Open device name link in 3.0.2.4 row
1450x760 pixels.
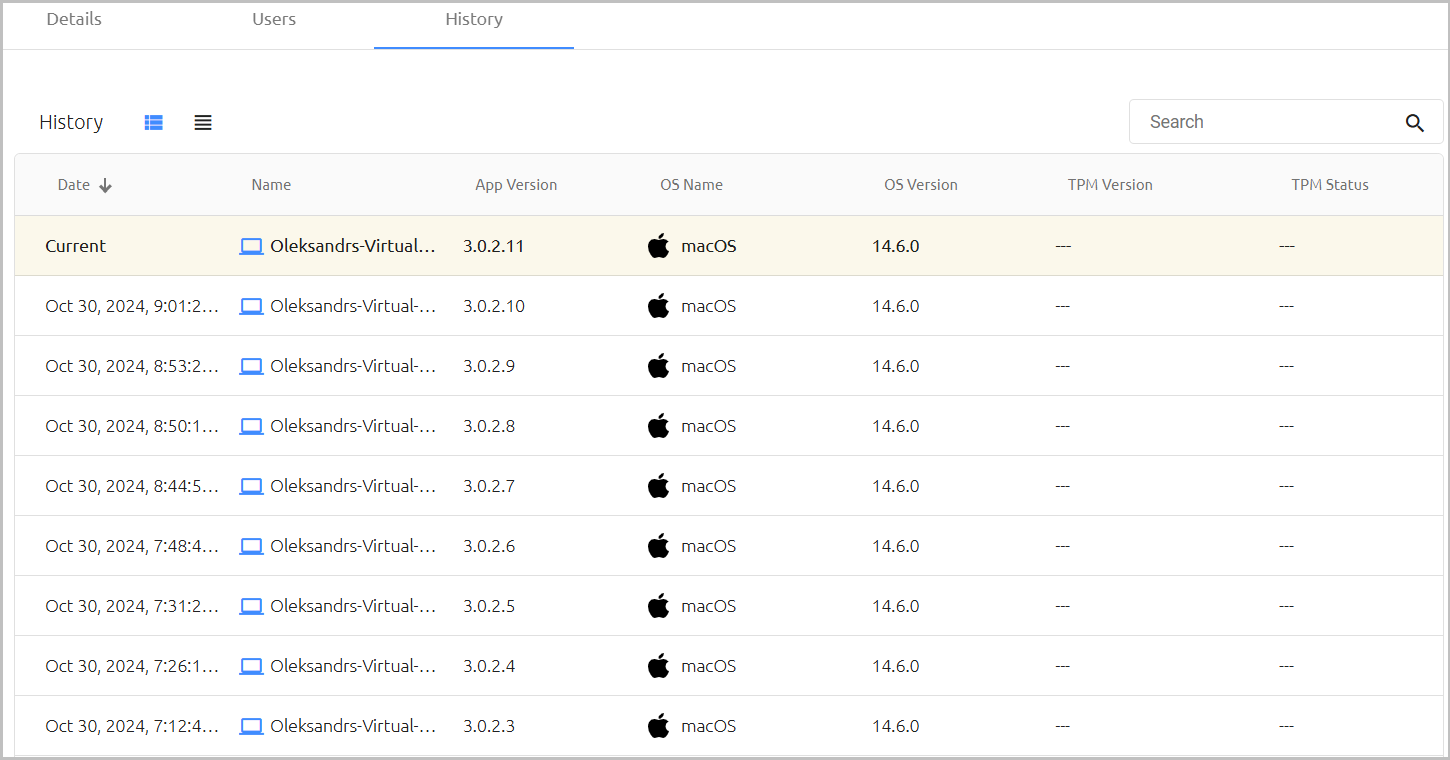(x=353, y=666)
